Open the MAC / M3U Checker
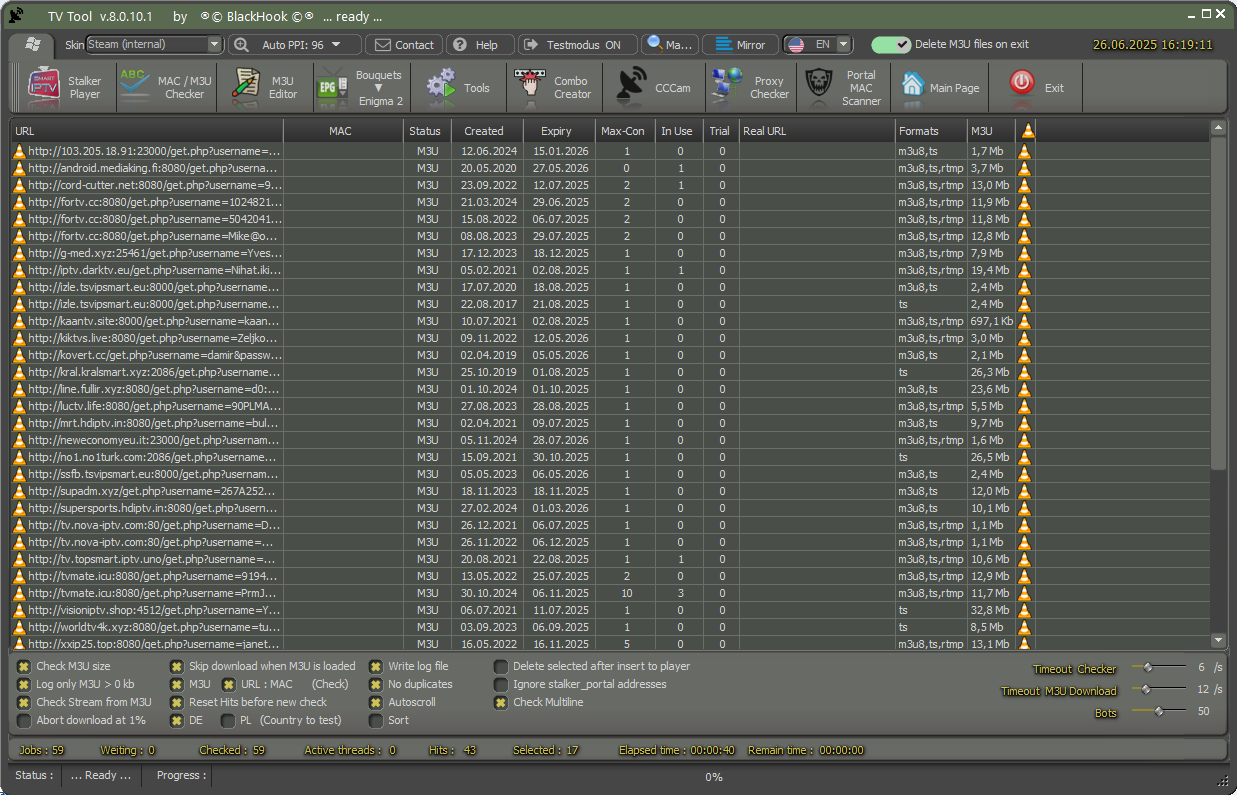The image size is (1238, 796). 166,88
